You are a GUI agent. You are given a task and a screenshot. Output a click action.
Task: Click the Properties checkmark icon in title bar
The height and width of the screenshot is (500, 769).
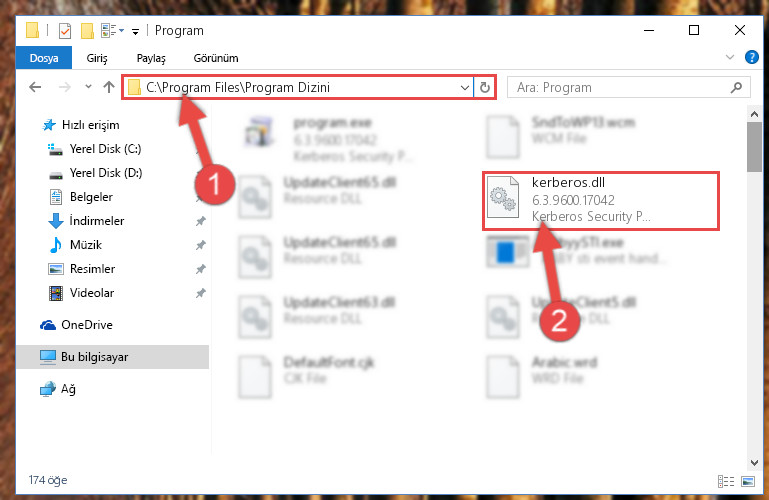click(65, 31)
